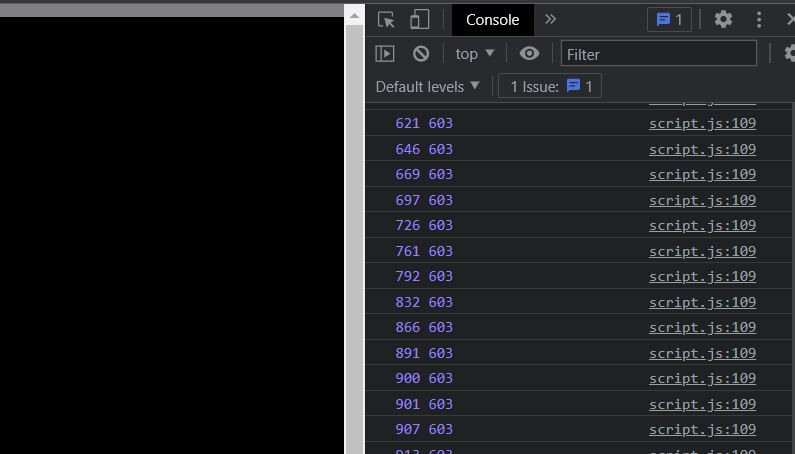This screenshot has width=795, height=454.
Task: Click the page scrollbar up arrow
Action: click(x=354, y=15)
